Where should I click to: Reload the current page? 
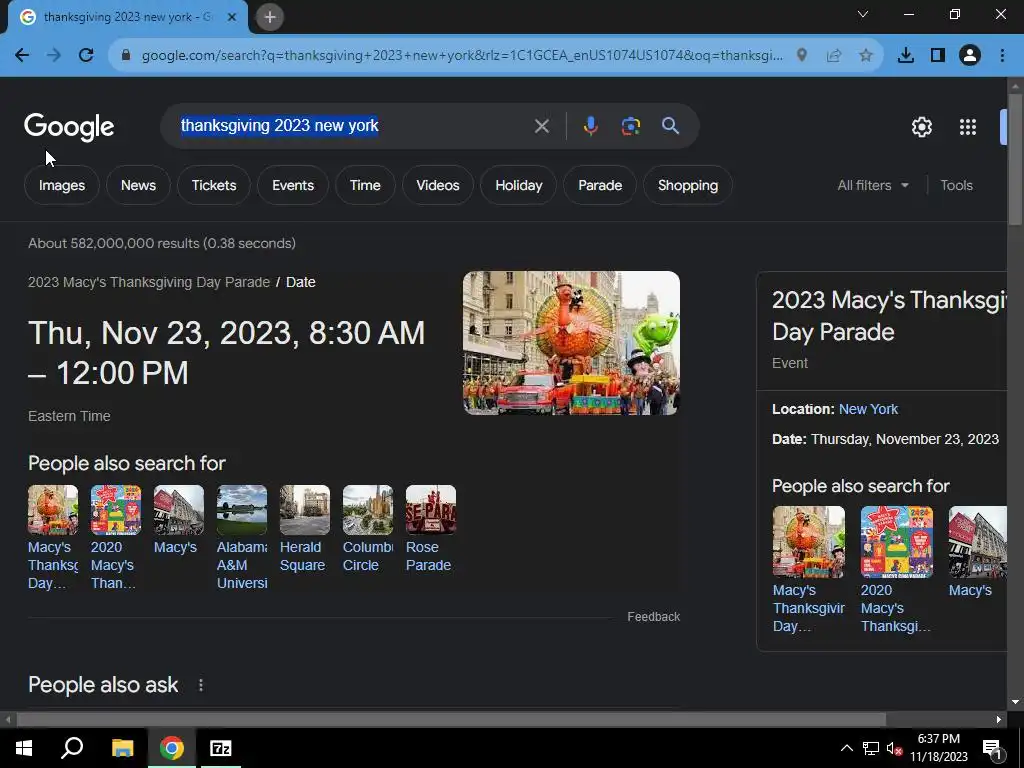pos(86,56)
